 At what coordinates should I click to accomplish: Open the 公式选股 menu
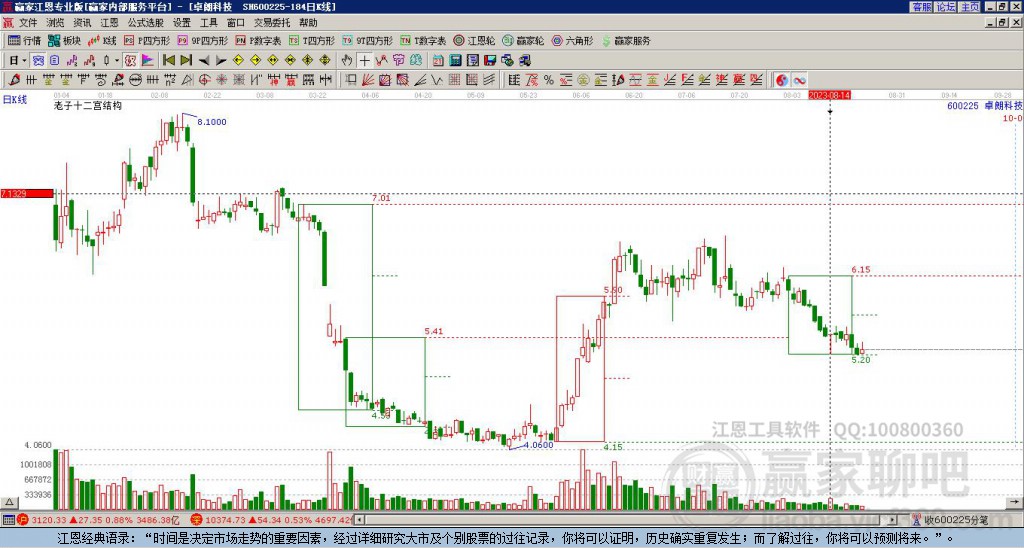(x=147, y=21)
